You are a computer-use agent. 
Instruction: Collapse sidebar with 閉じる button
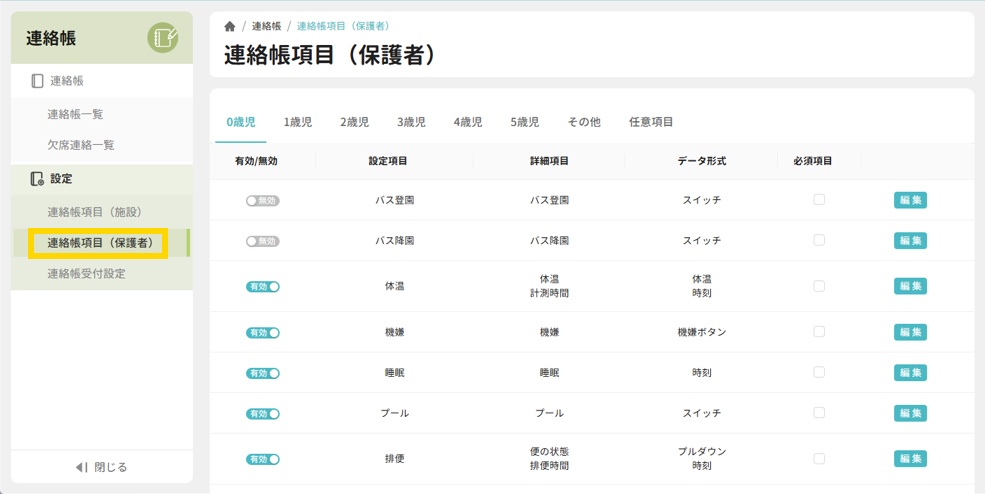pos(101,467)
